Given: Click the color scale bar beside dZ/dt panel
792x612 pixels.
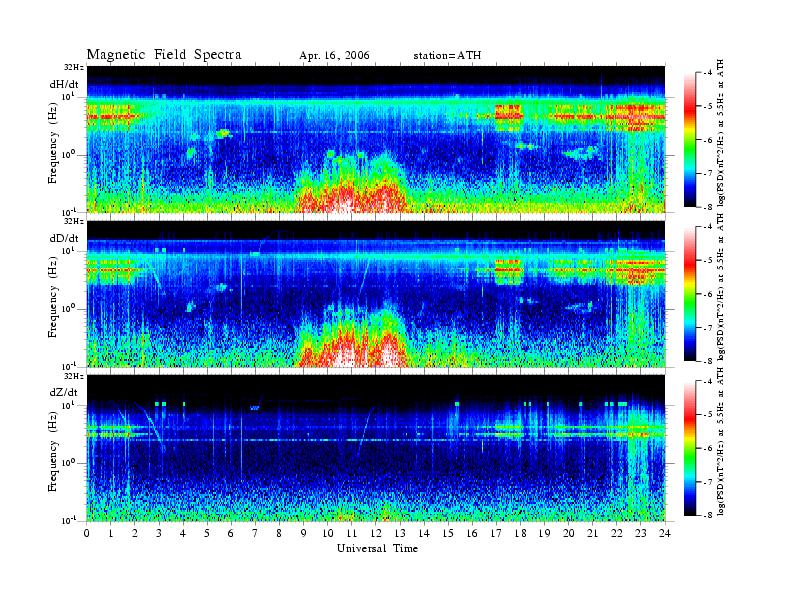Looking at the screenshot, I should pyautogui.click(x=689, y=448).
